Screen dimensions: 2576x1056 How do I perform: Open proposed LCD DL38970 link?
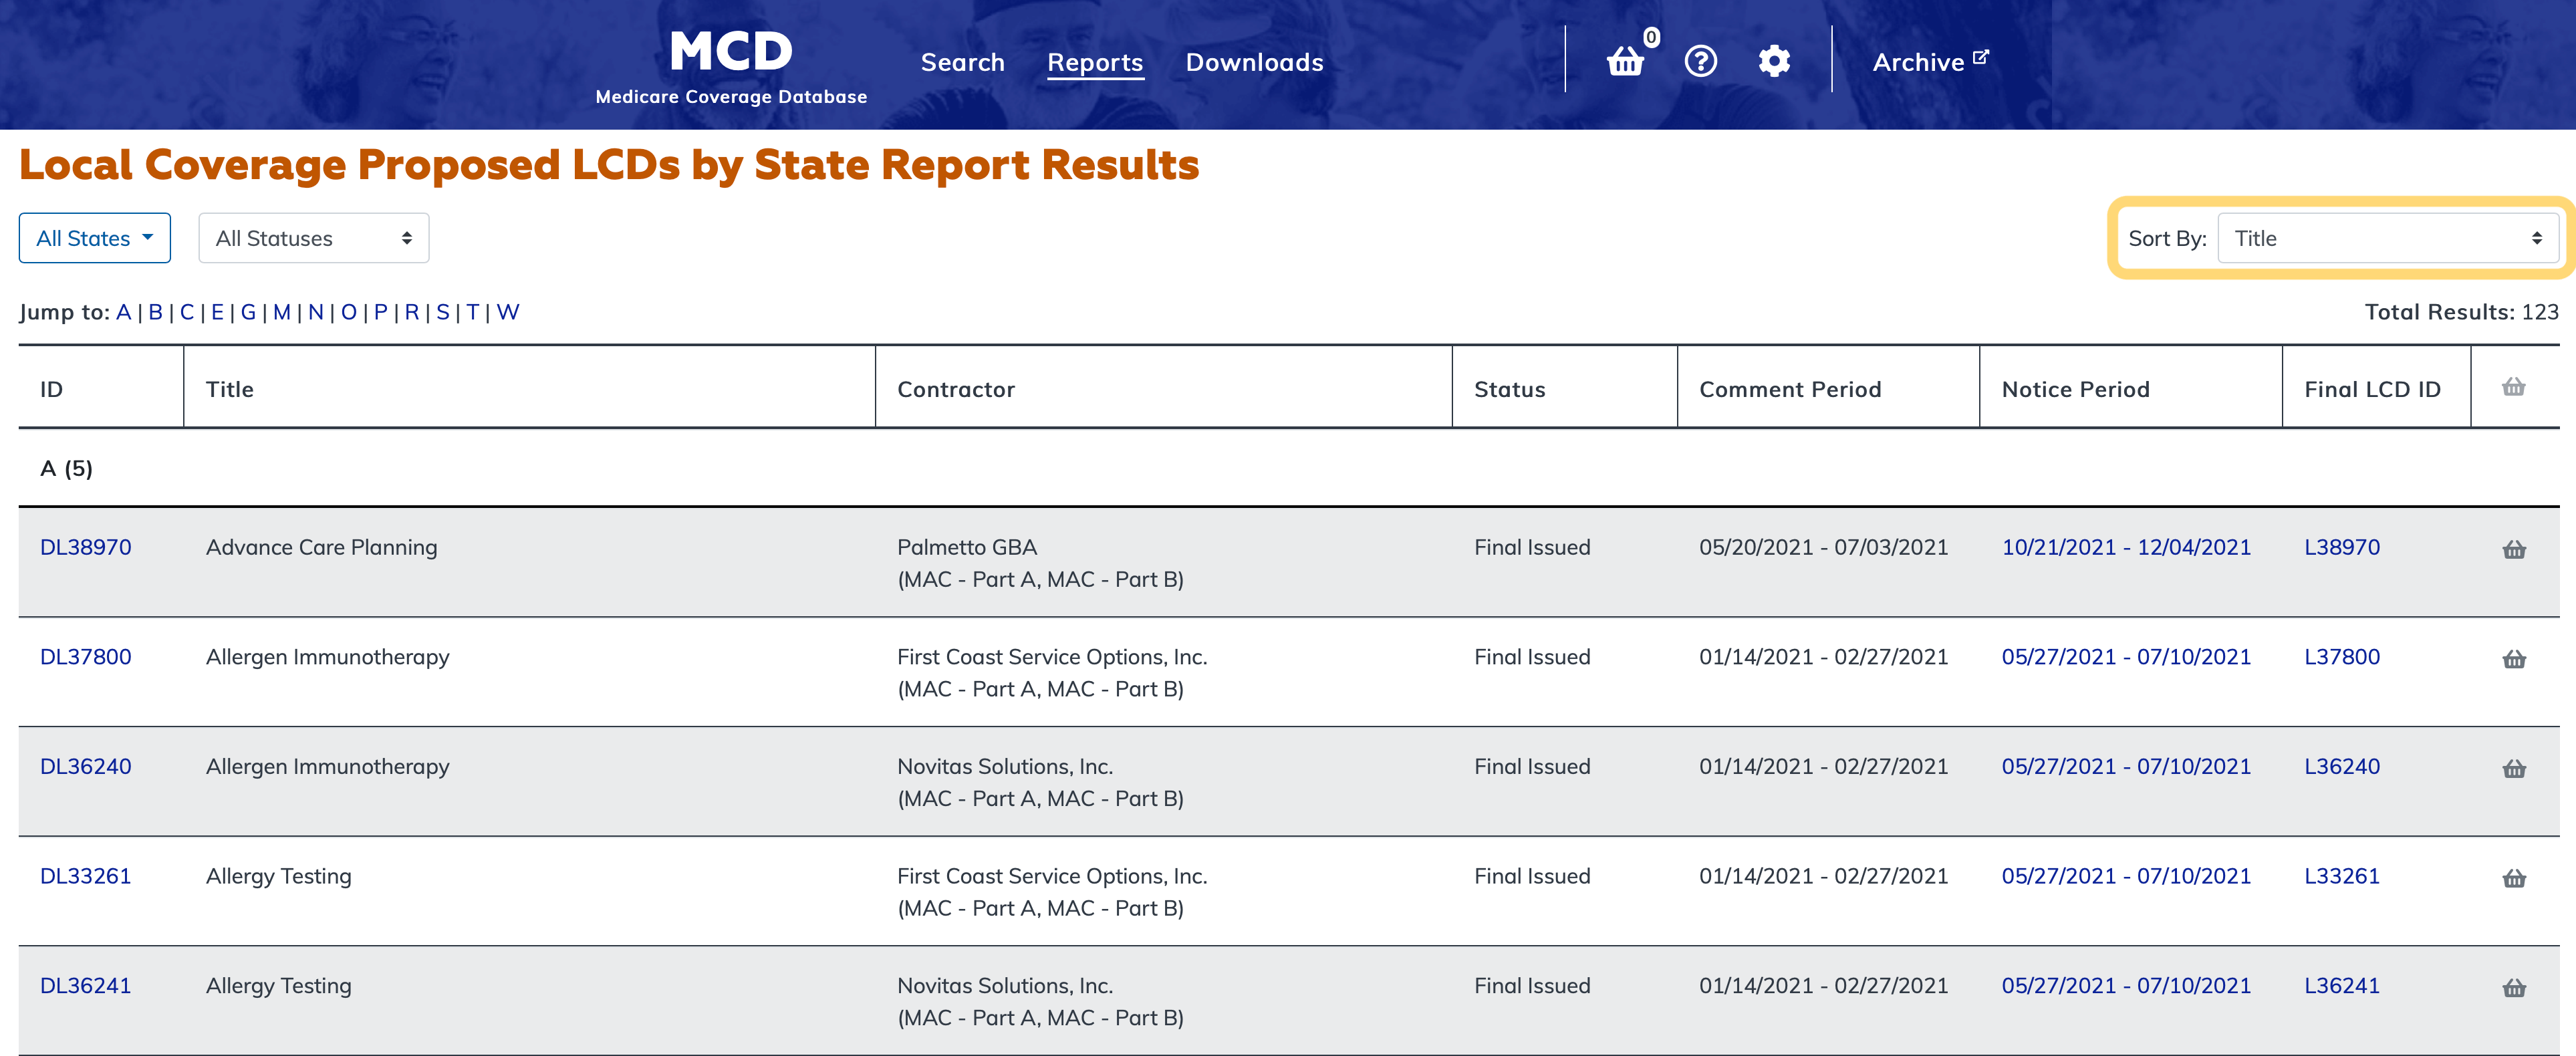(86, 547)
